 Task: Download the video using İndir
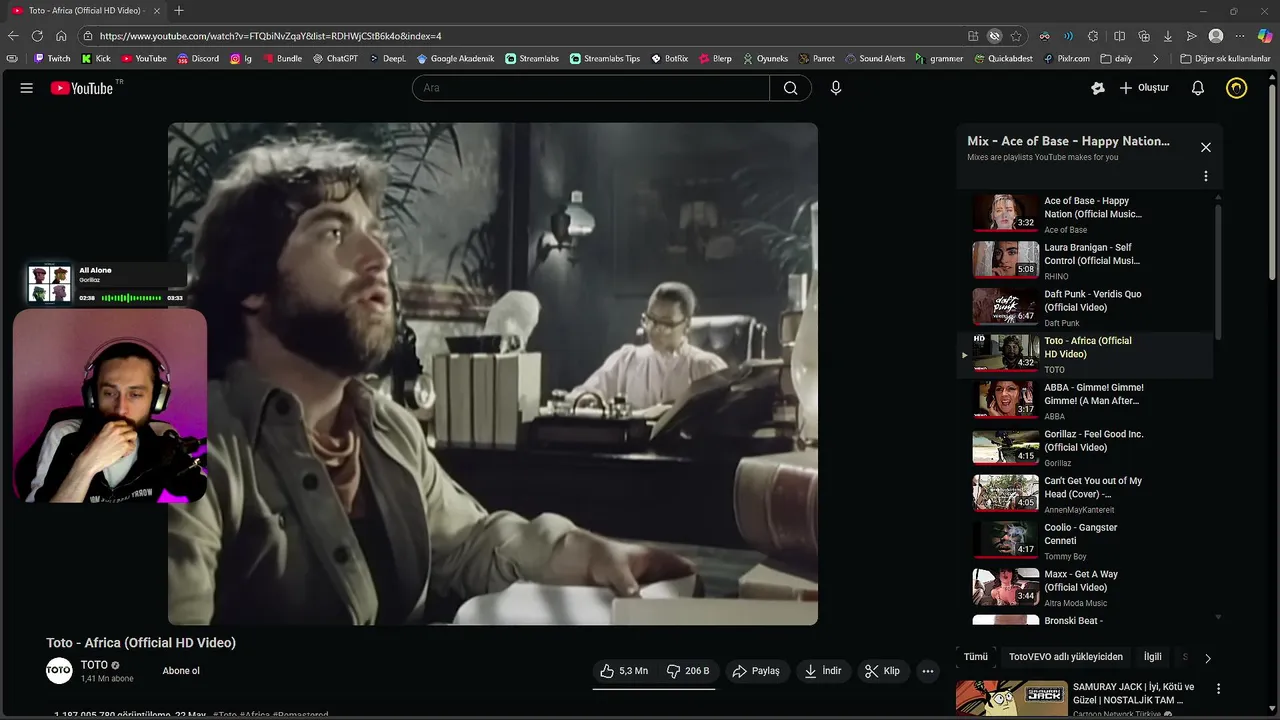coord(822,671)
